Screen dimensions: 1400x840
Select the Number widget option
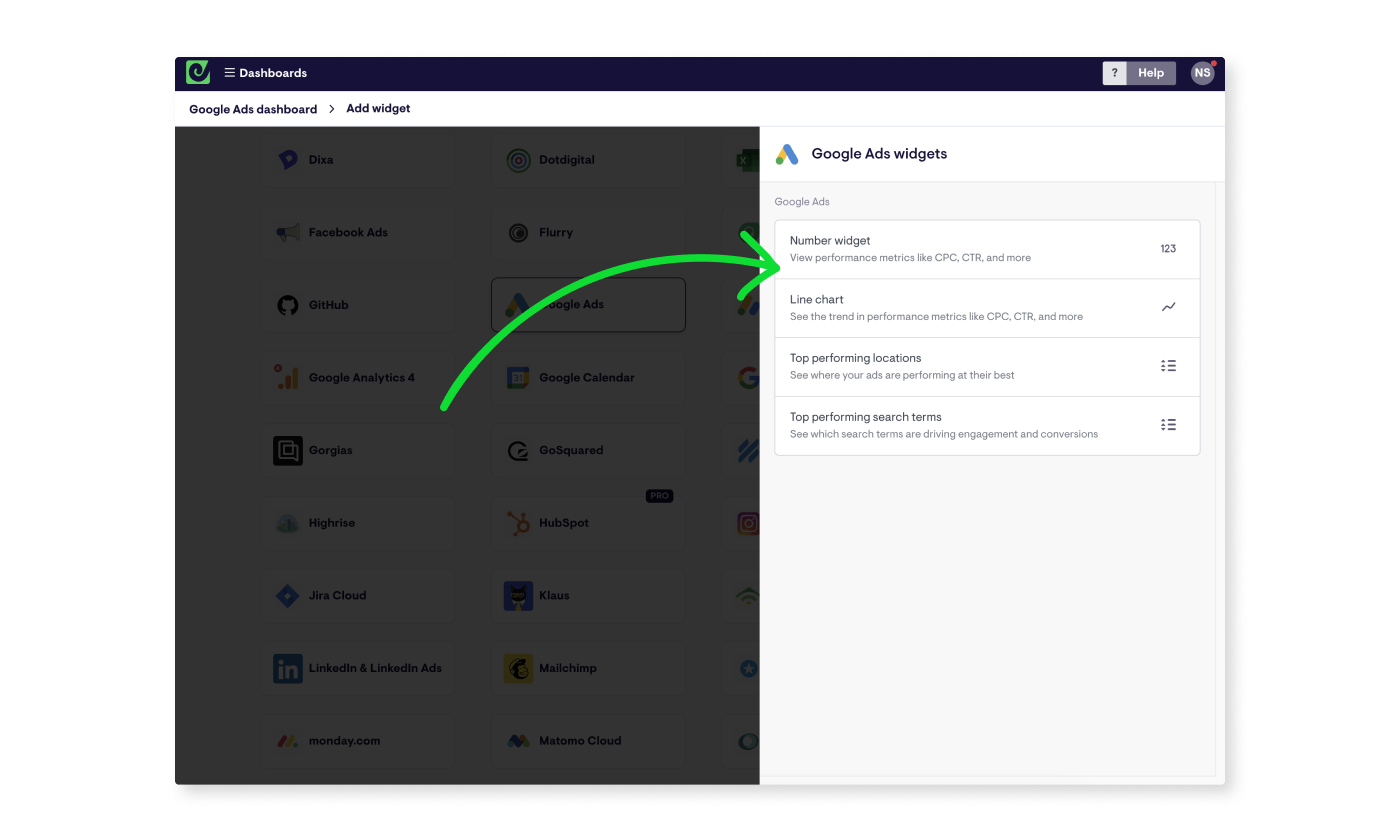(987, 249)
